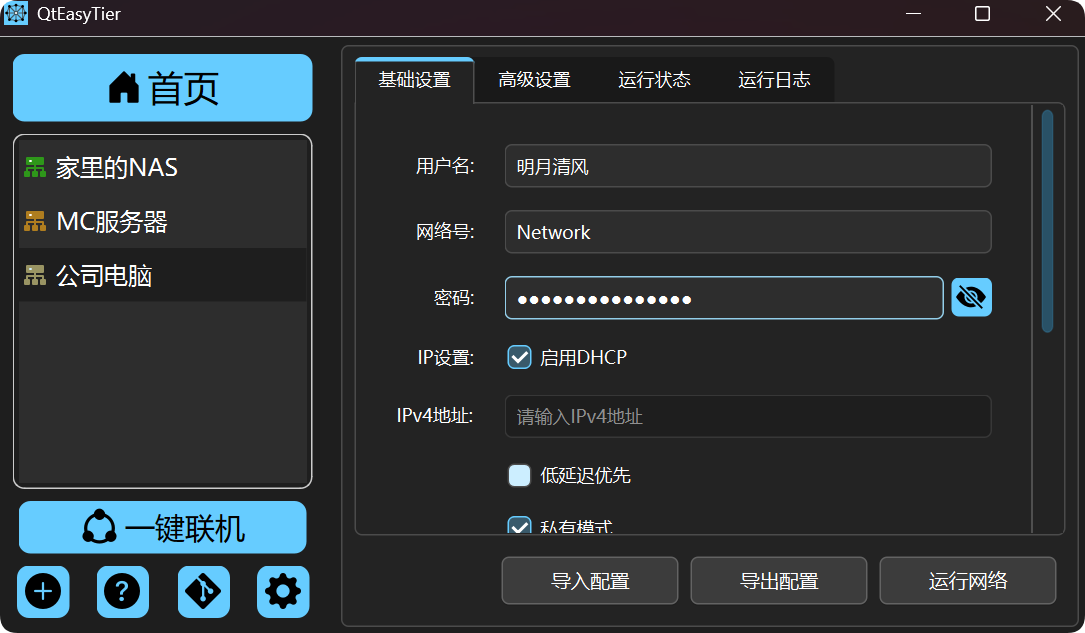Click the IPv4地址 input field
The width and height of the screenshot is (1085, 633).
[x=747, y=416]
